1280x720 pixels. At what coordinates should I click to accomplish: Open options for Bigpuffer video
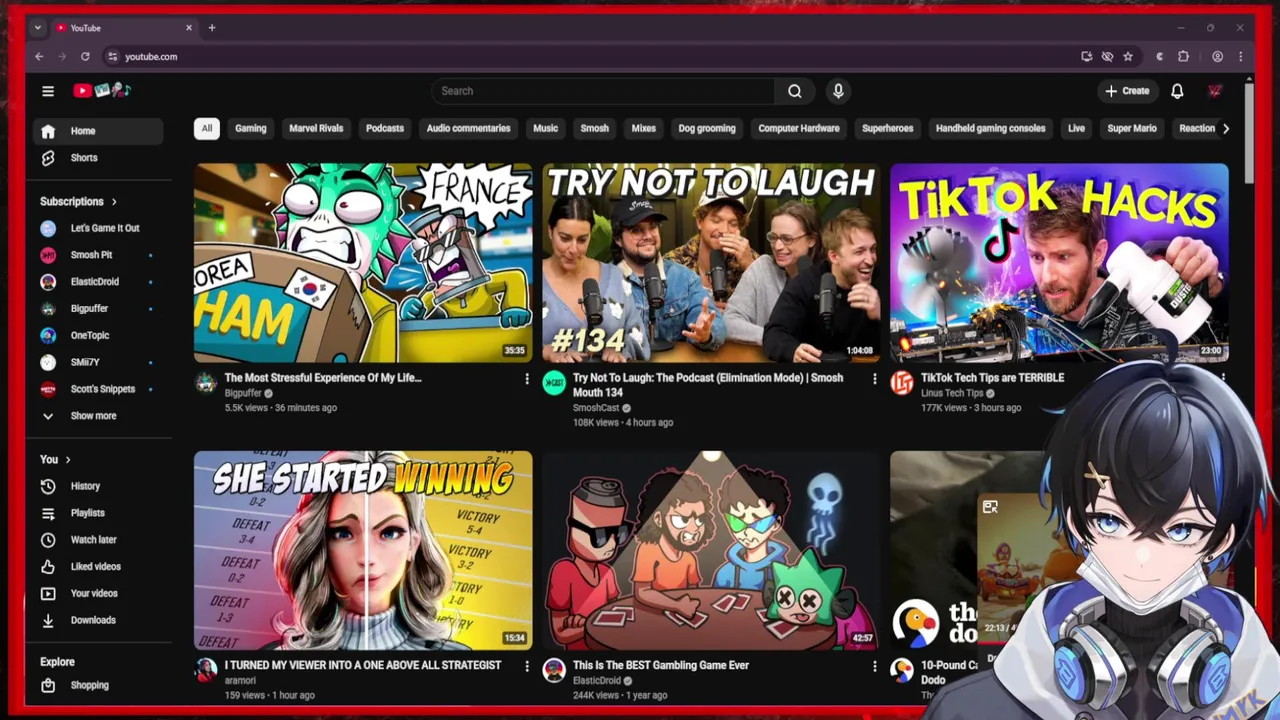527,379
